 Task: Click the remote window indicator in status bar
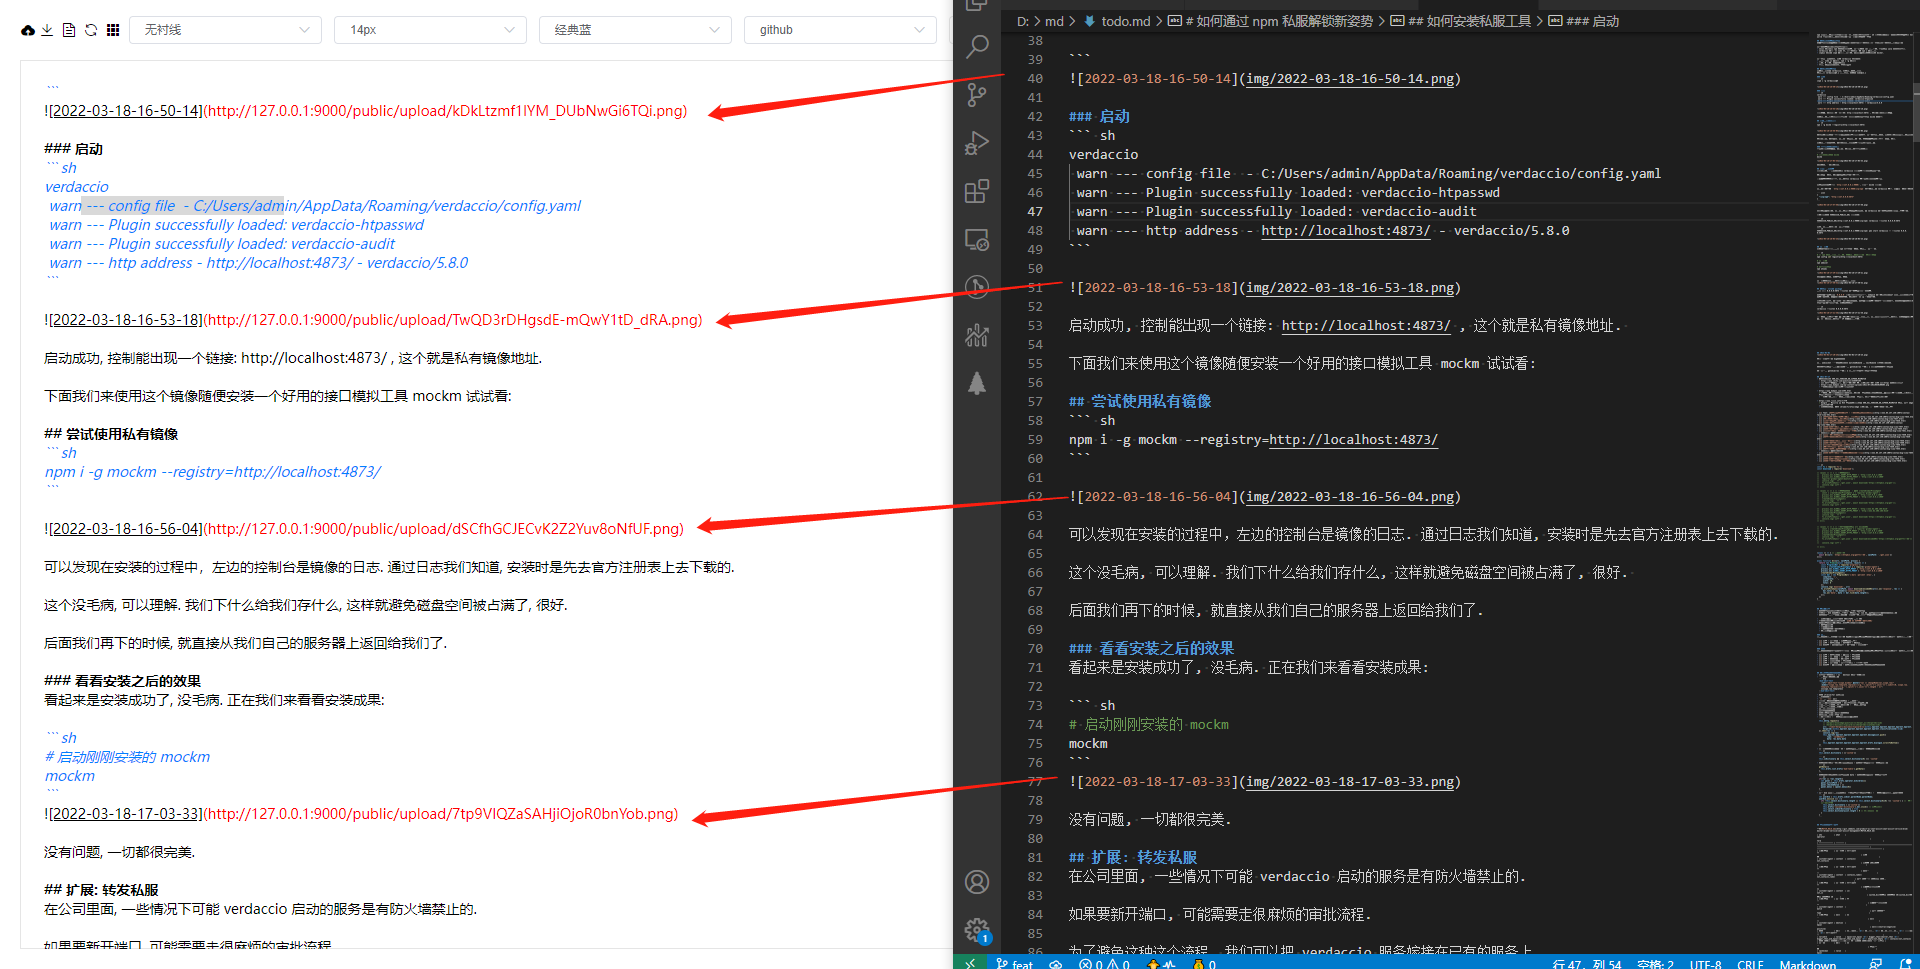pyautogui.click(x=969, y=963)
